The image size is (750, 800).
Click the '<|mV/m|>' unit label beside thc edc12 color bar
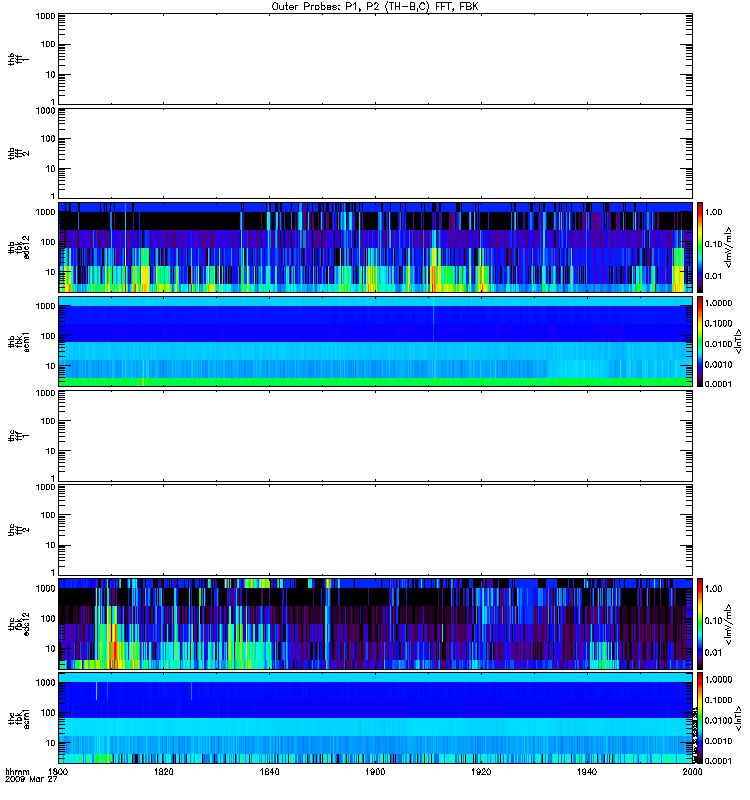pyautogui.click(x=728, y=624)
